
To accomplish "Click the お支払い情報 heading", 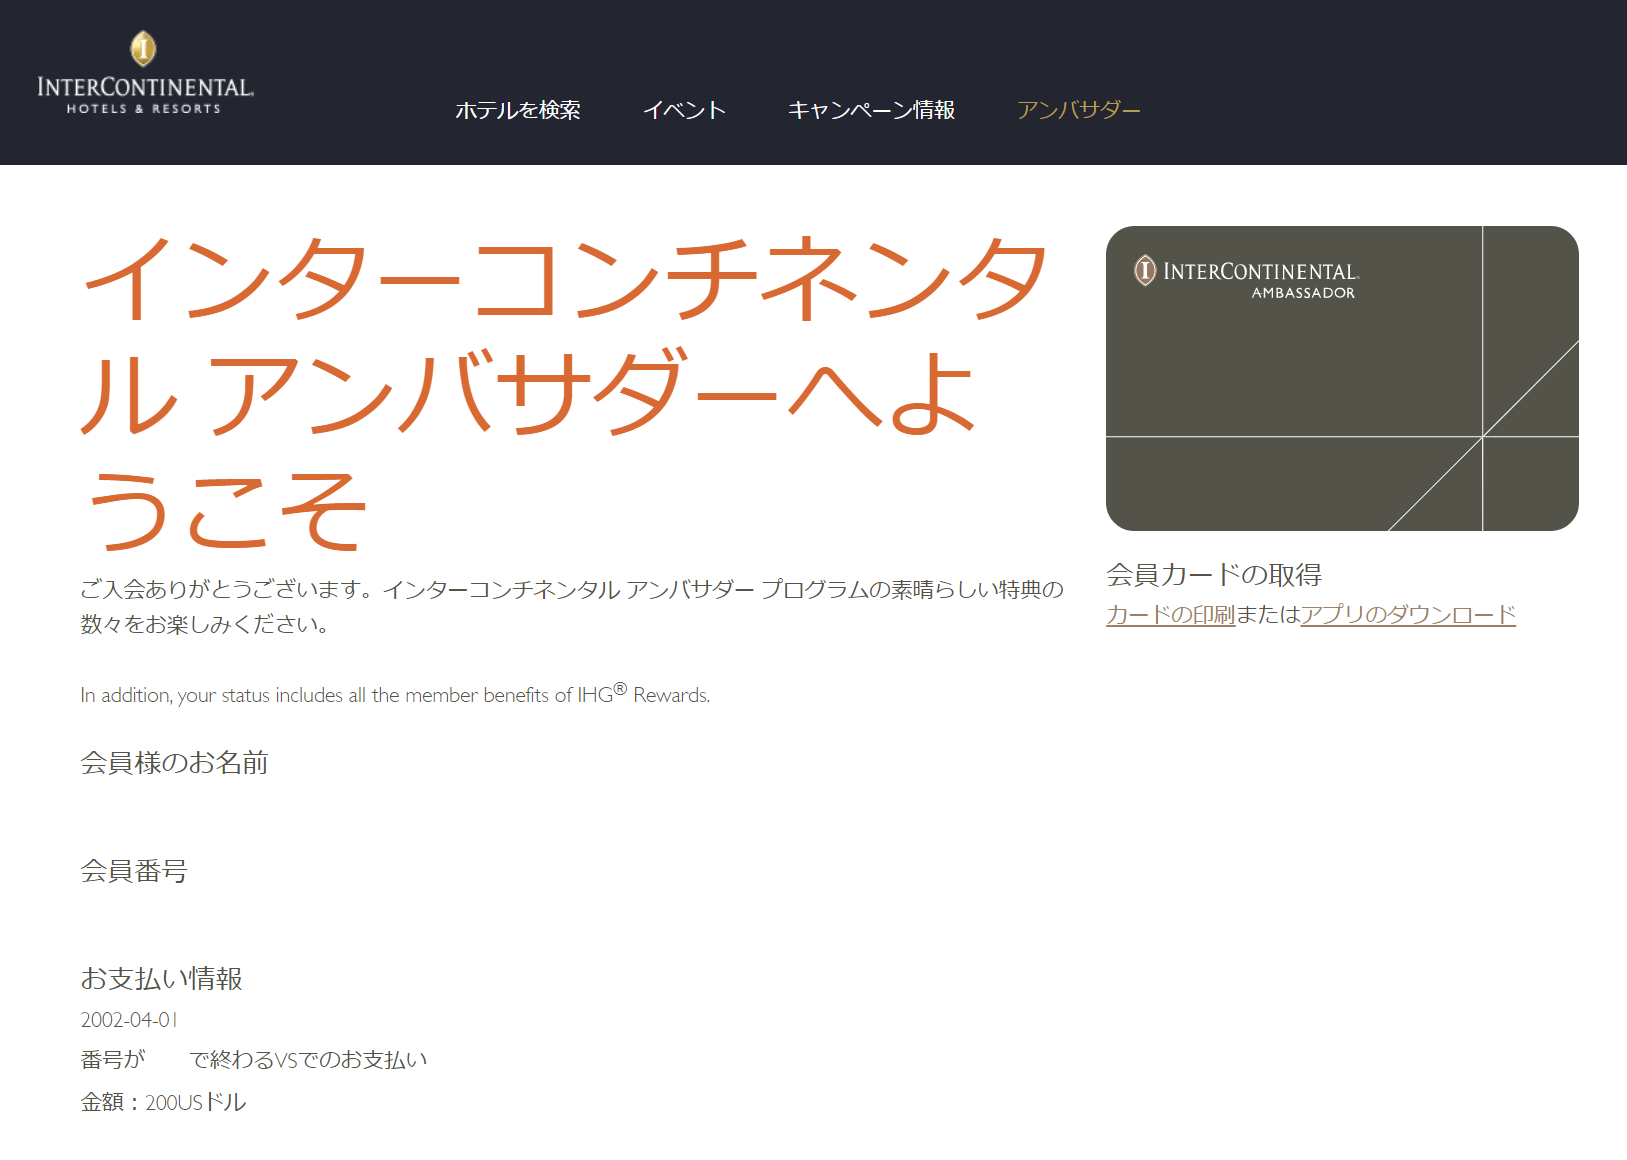I will click(161, 979).
